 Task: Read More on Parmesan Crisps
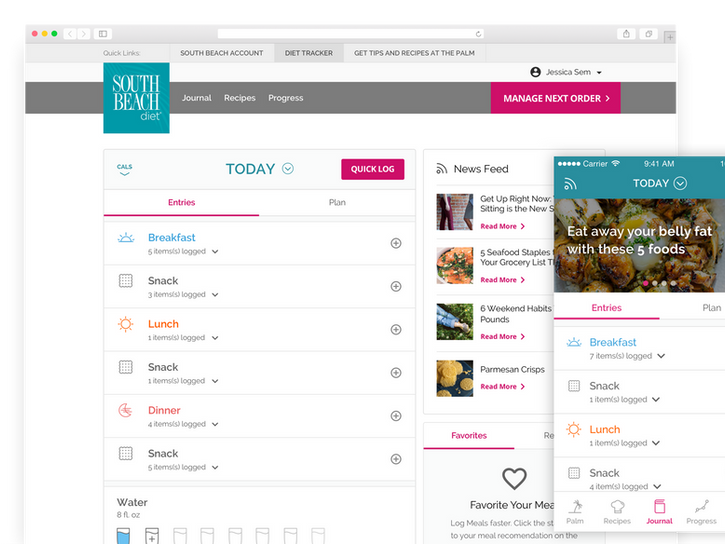click(x=503, y=387)
